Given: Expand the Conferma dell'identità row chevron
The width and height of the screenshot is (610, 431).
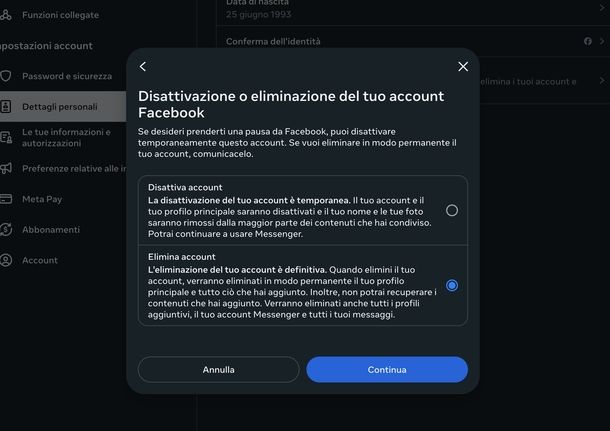Looking at the screenshot, I should [x=601, y=41].
